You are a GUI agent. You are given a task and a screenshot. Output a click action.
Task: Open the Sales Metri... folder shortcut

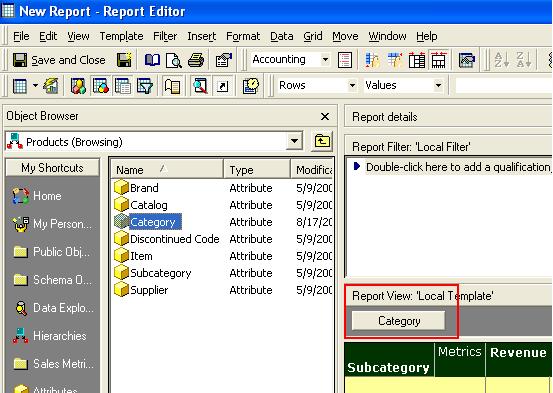(53, 364)
